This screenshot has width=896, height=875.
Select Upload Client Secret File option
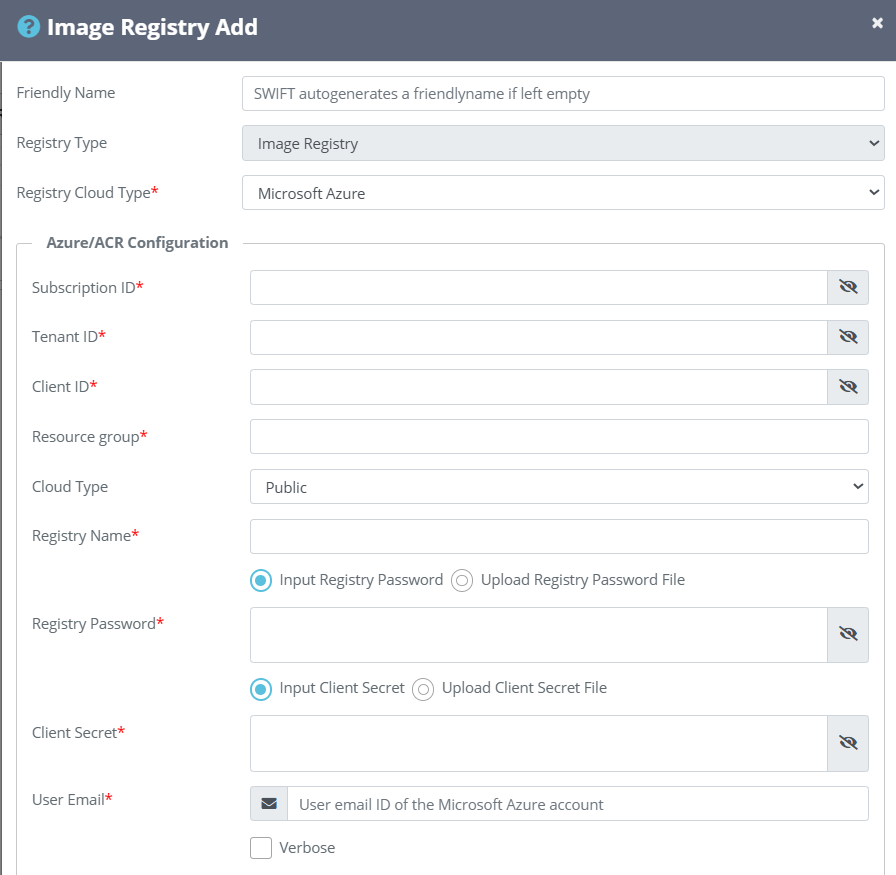(423, 689)
